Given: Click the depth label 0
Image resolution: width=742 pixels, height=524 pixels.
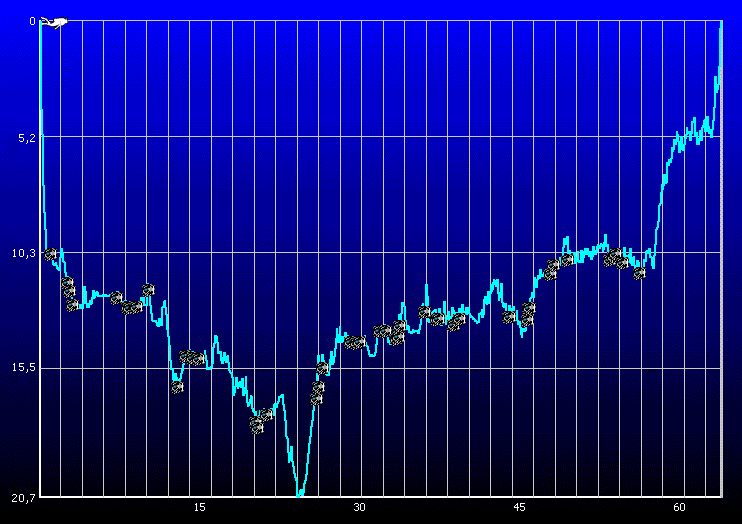Looking at the screenshot, I should (32, 21).
